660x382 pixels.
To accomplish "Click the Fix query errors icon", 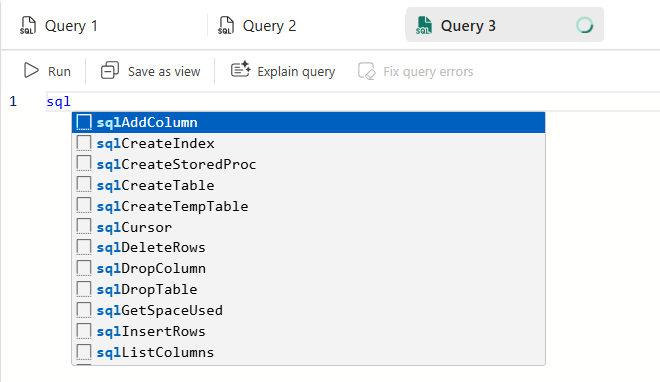I will 366,71.
